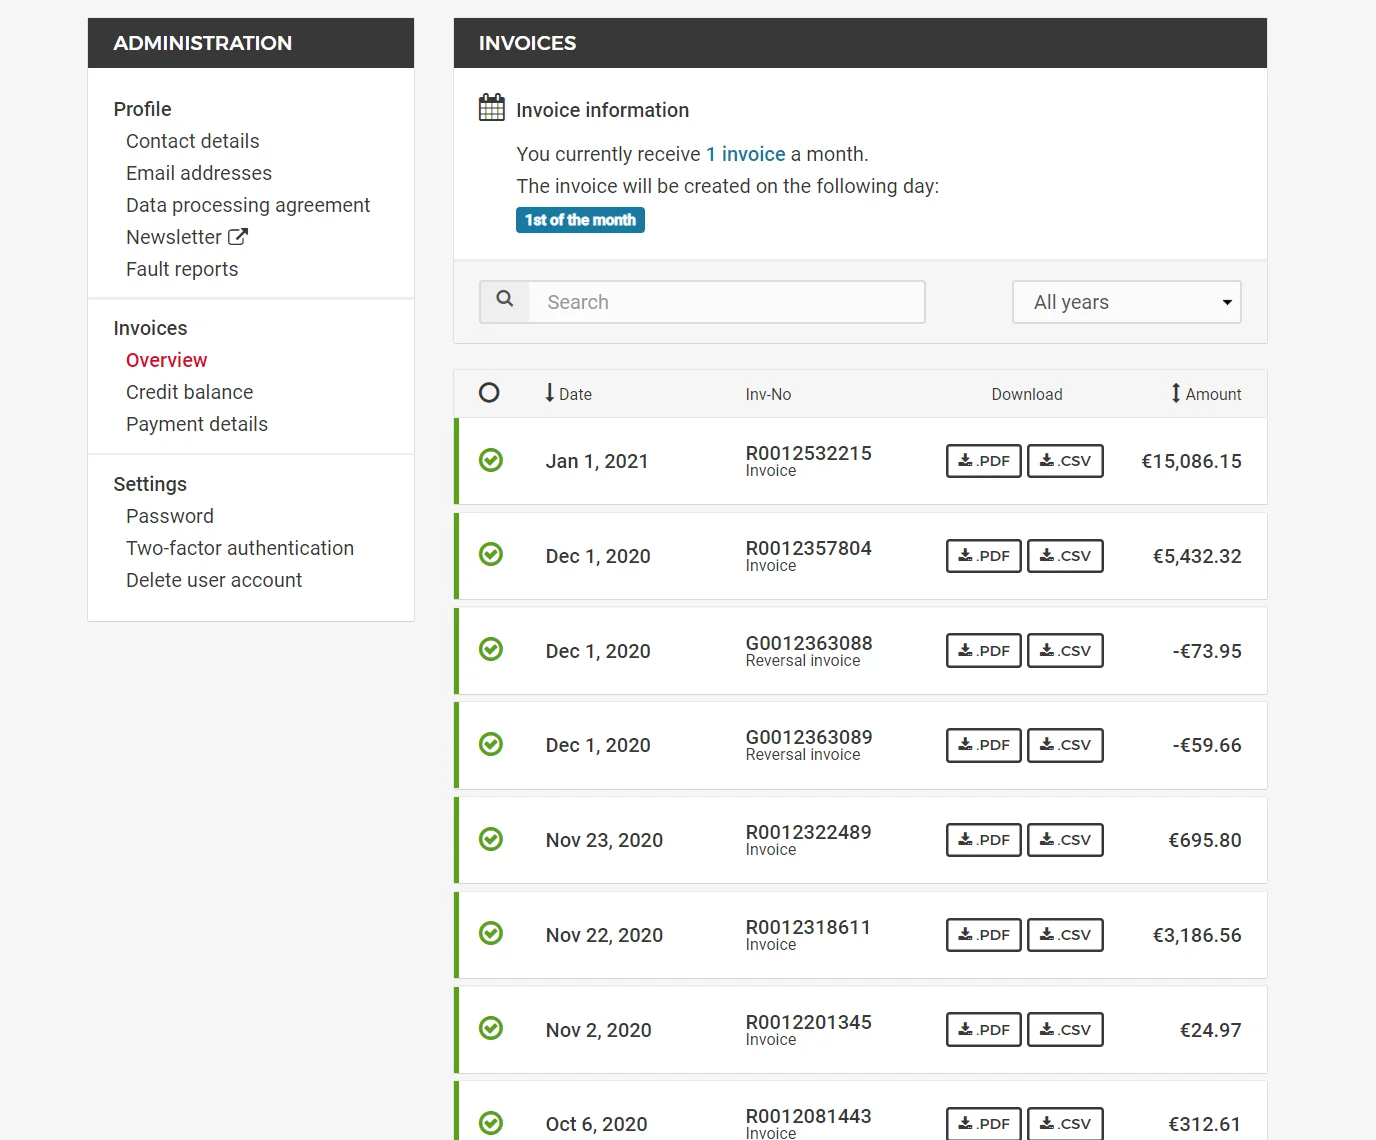Sort invoices by Amount arrow
This screenshot has height=1140, width=1376.
1176,393
